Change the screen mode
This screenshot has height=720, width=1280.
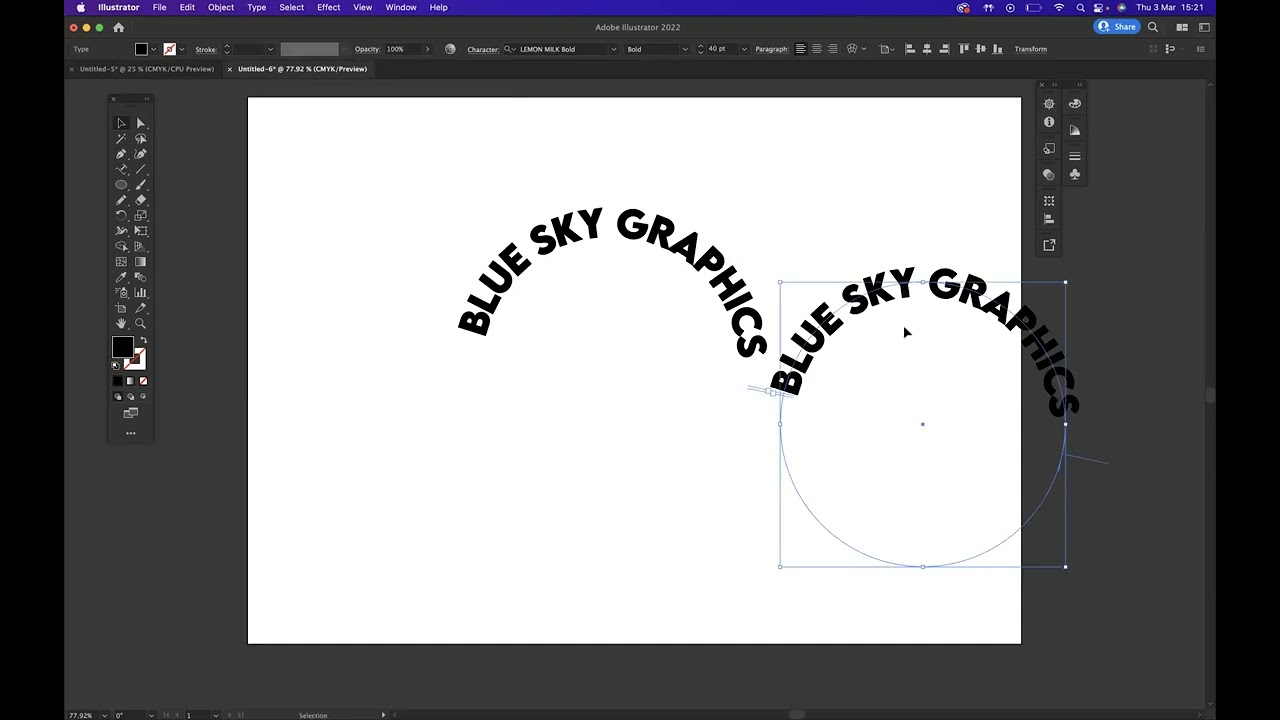click(x=130, y=413)
